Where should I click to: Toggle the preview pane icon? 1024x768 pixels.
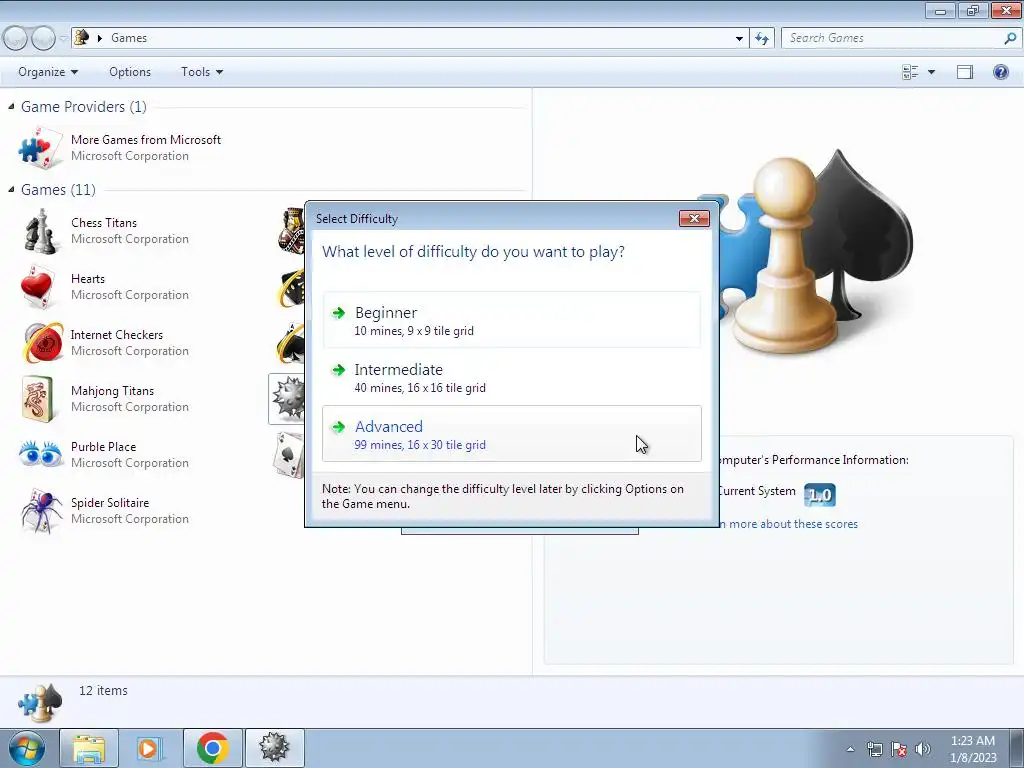(965, 72)
